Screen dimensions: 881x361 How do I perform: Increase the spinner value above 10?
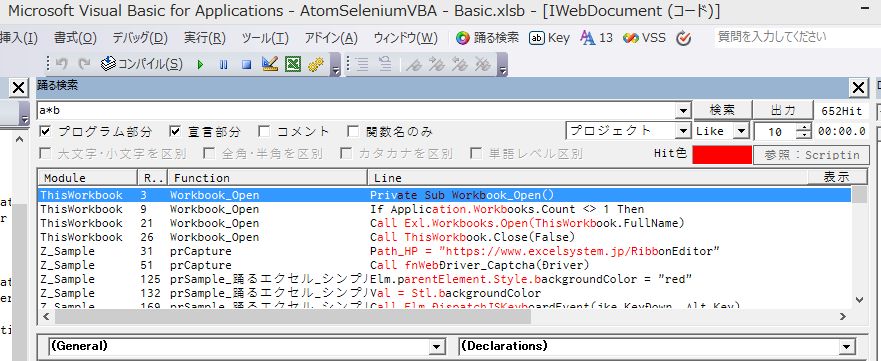[805, 127]
